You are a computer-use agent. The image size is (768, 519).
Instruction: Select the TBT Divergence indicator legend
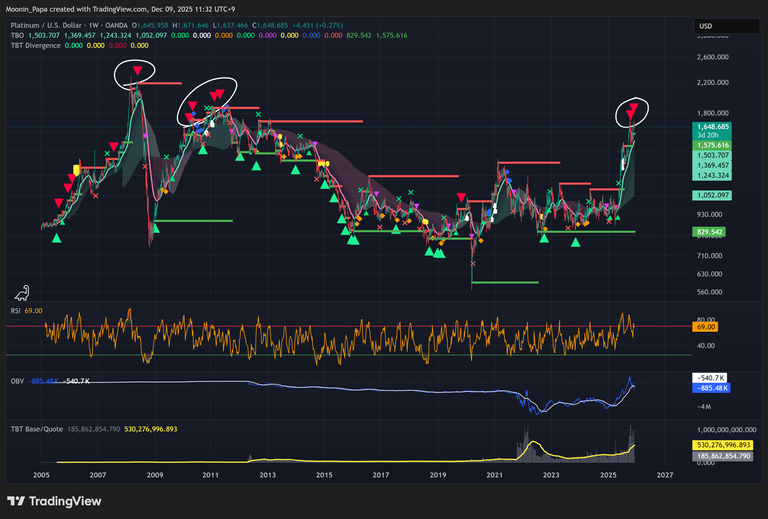pyautogui.click(x=35, y=47)
